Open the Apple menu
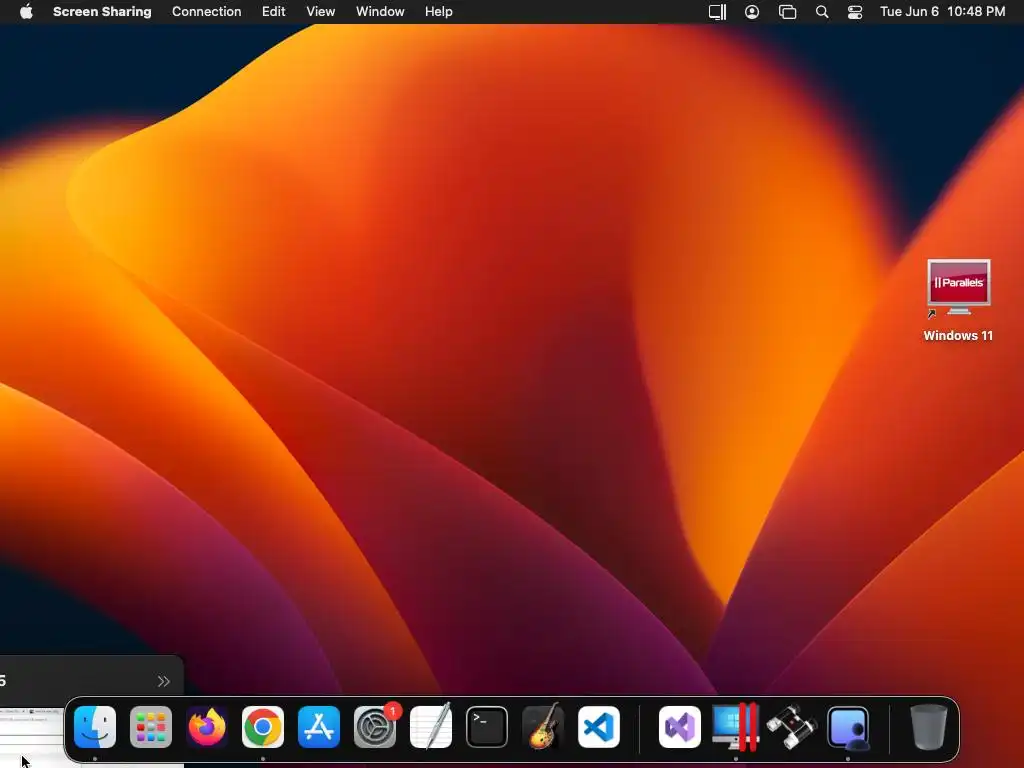 tap(26, 12)
